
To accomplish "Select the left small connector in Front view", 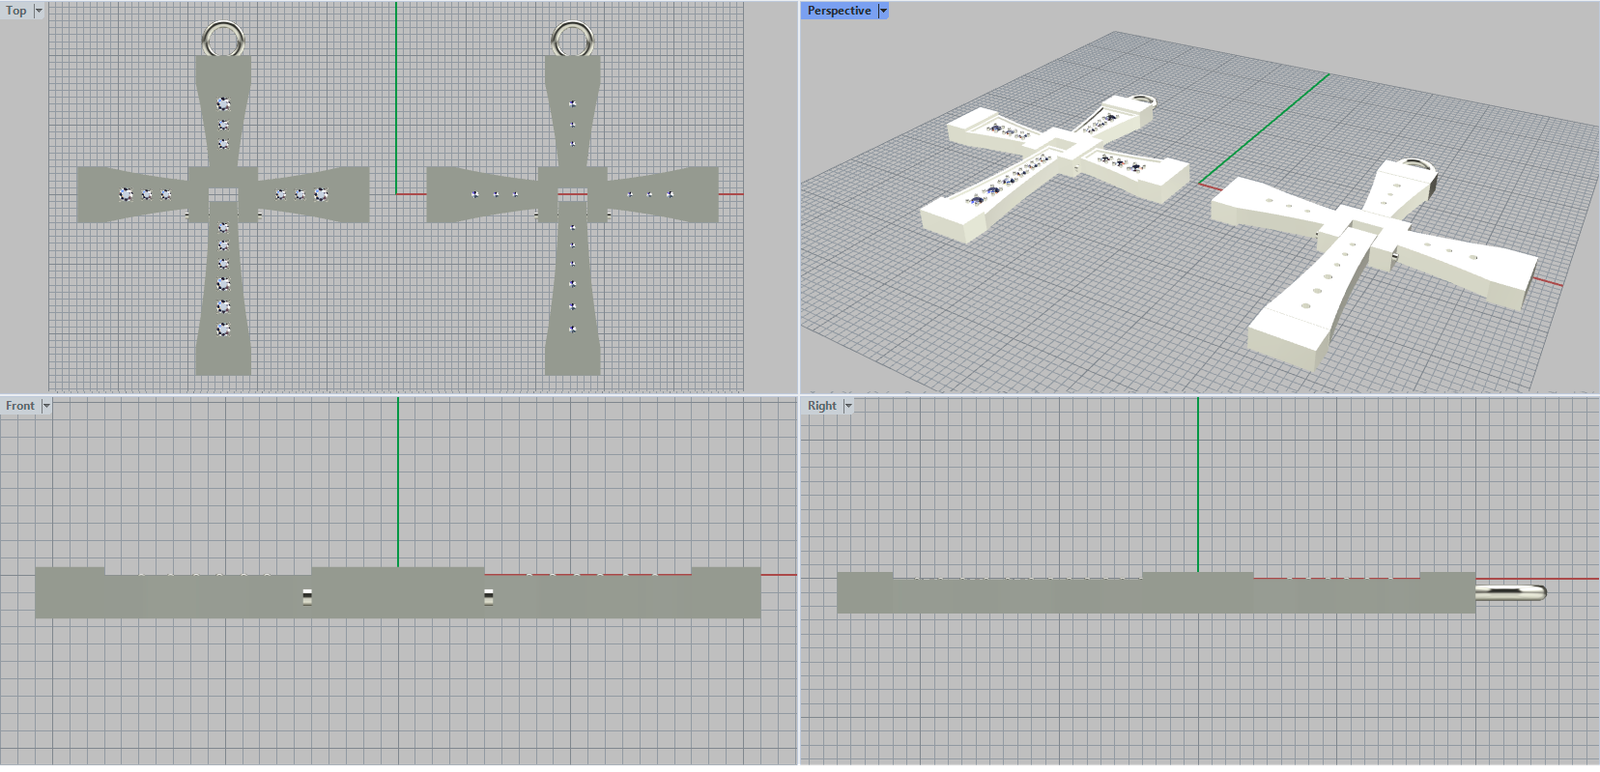I will pyautogui.click(x=307, y=597).
